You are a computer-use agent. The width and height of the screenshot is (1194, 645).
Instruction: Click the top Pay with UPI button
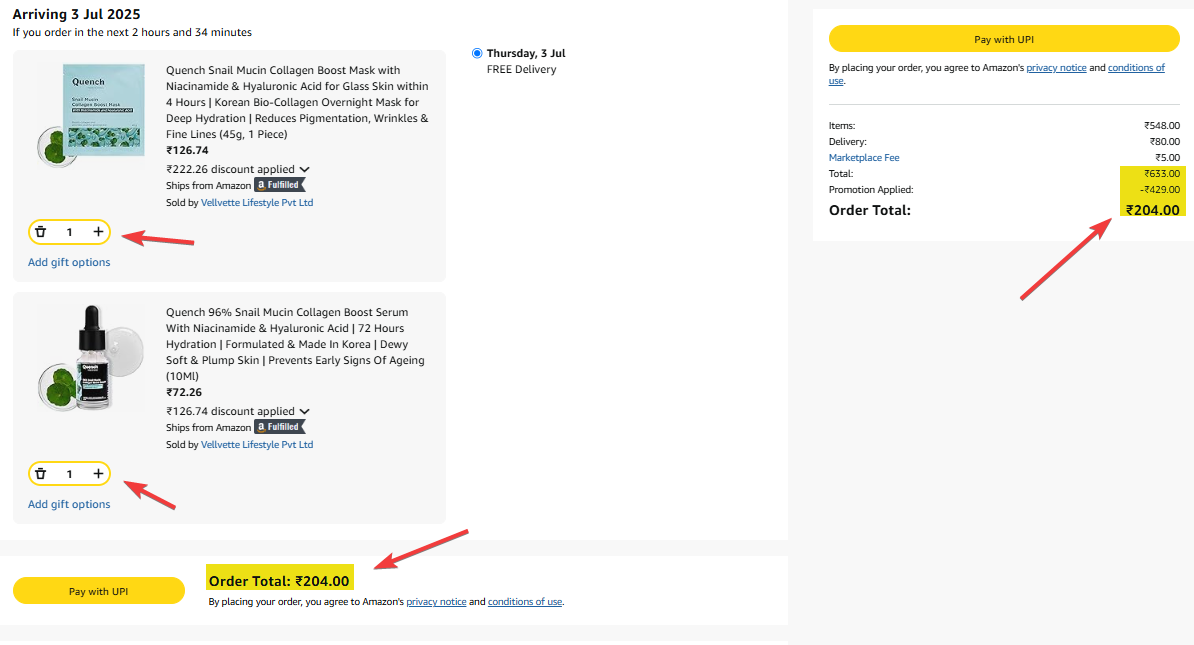click(1004, 39)
